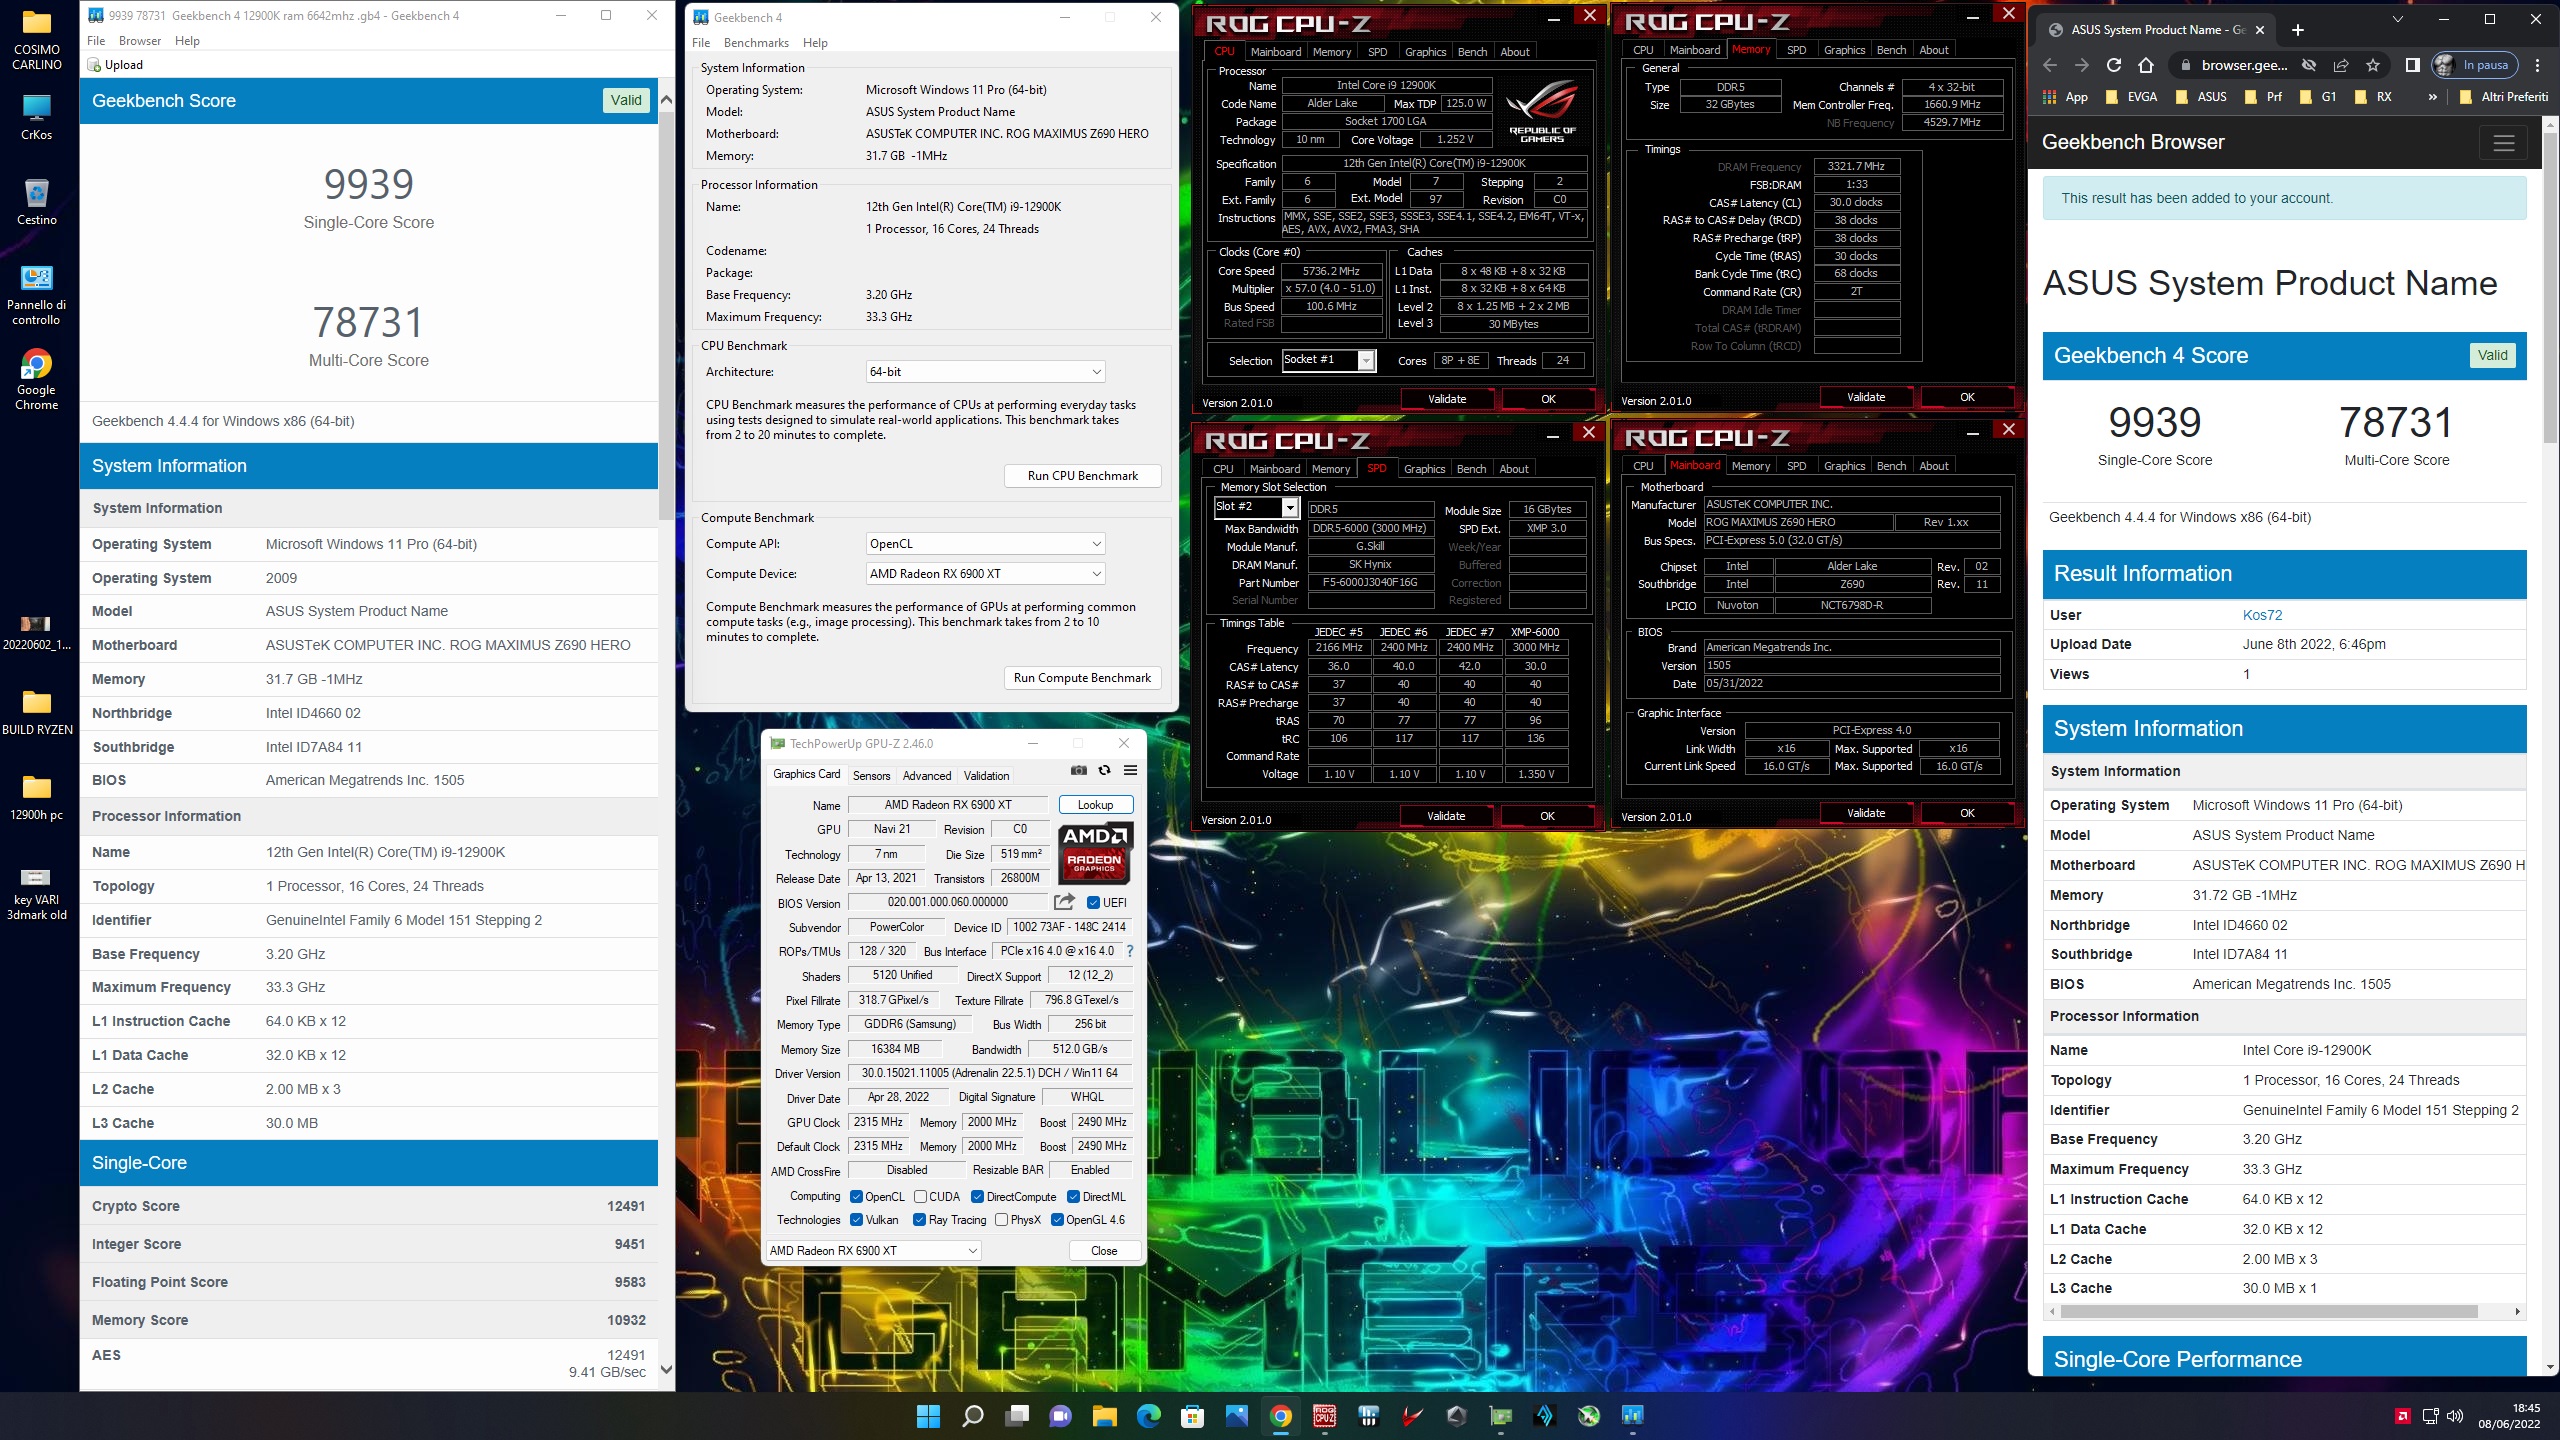Click Run Compute Benchmark button
The height and width of the screenshot is (1440, 2560).
coord(1082,678)
